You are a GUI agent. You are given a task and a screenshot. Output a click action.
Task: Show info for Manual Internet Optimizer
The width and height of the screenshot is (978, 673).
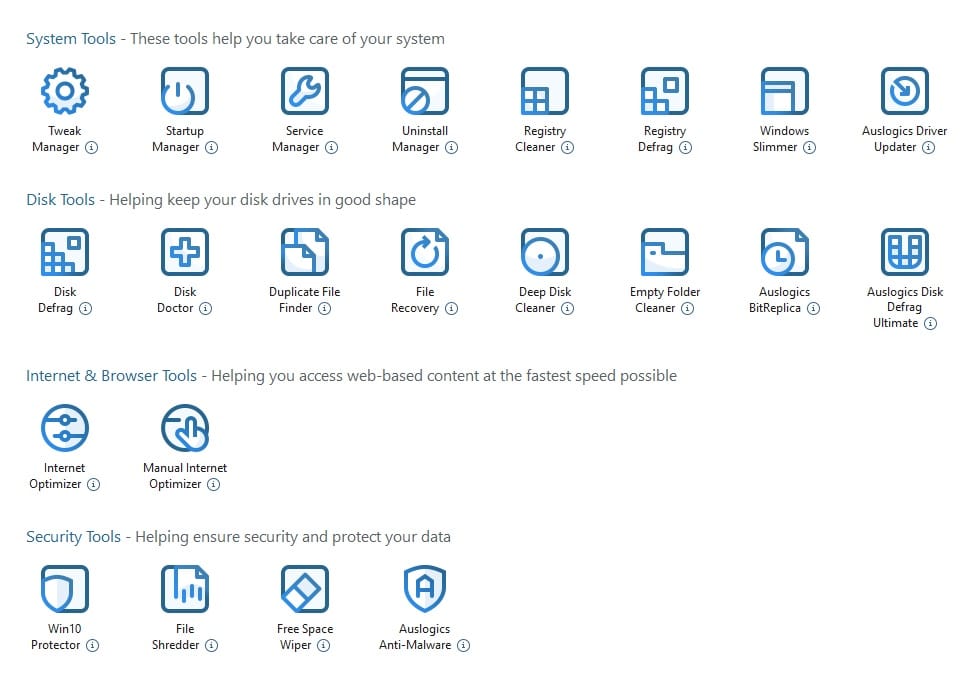click(213, 484)
